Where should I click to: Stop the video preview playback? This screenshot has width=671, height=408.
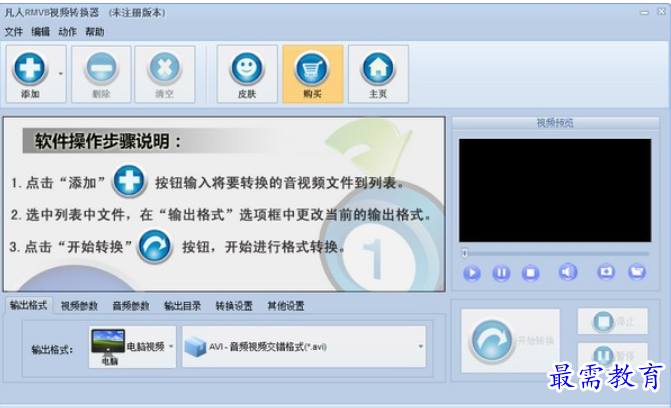[531, 273]
